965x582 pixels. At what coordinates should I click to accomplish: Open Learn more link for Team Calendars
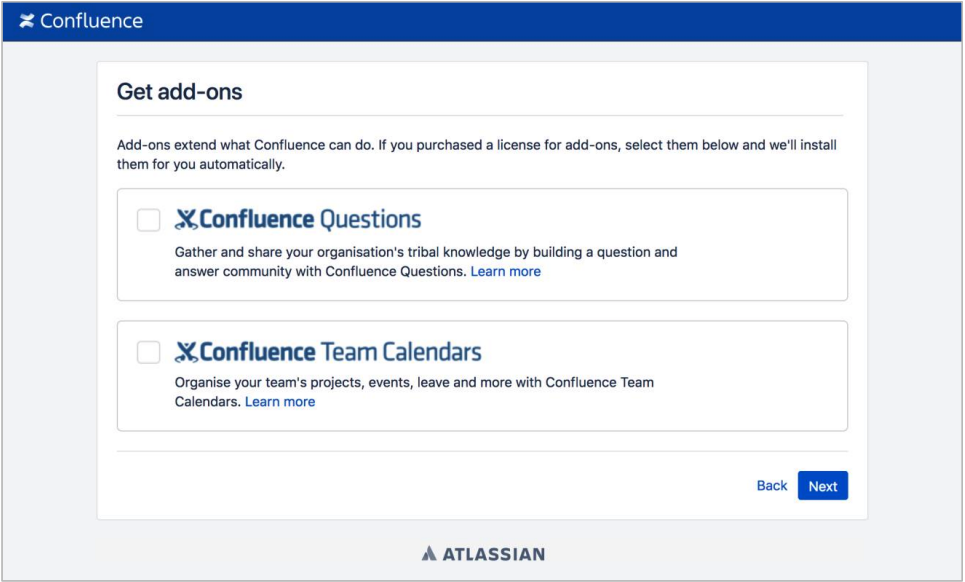tap(280, 402)
